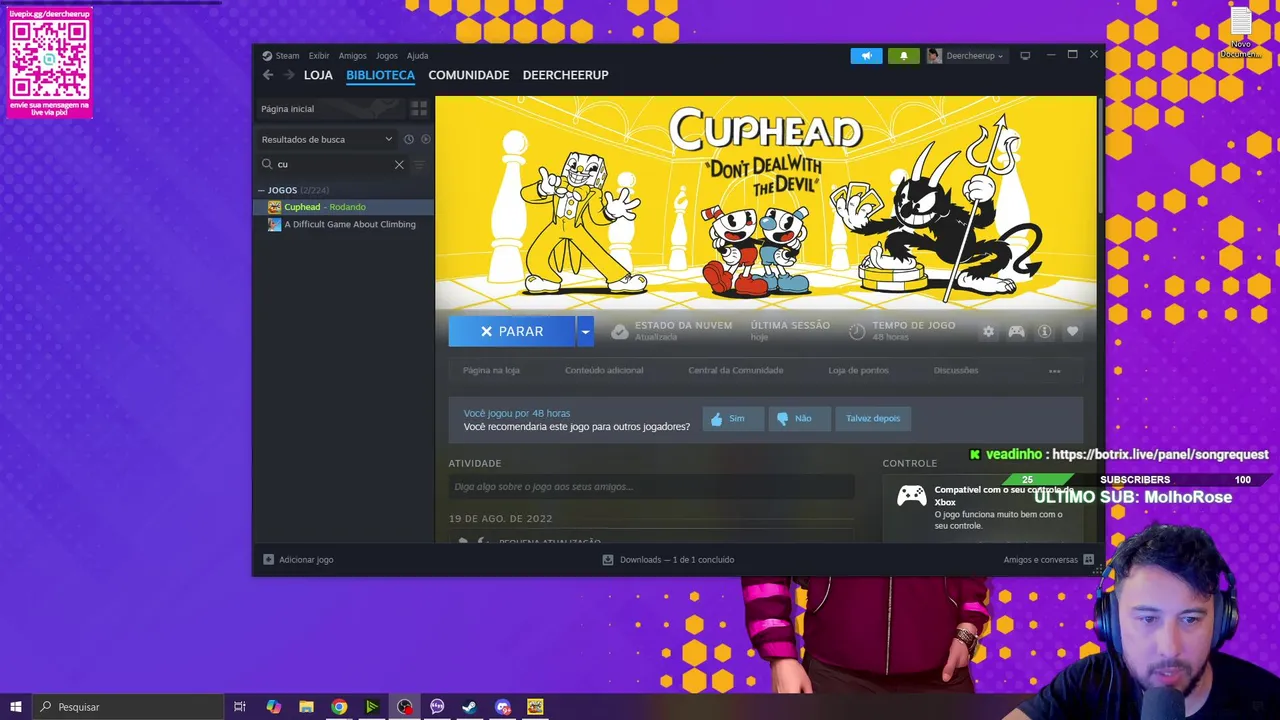1280x720 pixels.
Task: Open File Explorer from taskbar
Action: point(306,707)
